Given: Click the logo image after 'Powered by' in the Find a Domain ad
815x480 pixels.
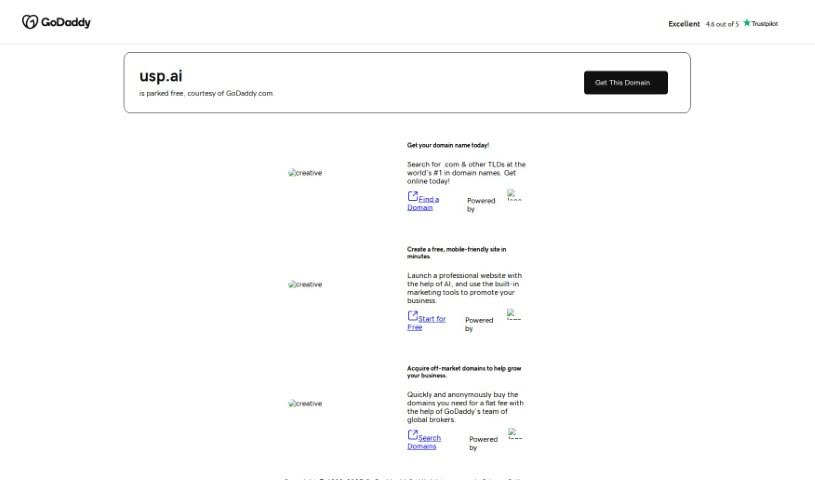Looking at the screenshot, I should [514, 194].
